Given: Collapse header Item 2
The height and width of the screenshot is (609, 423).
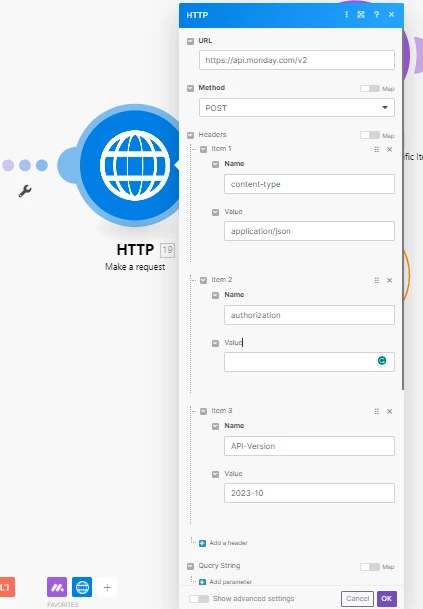Looking at the screenshot, I should point(203,280).
